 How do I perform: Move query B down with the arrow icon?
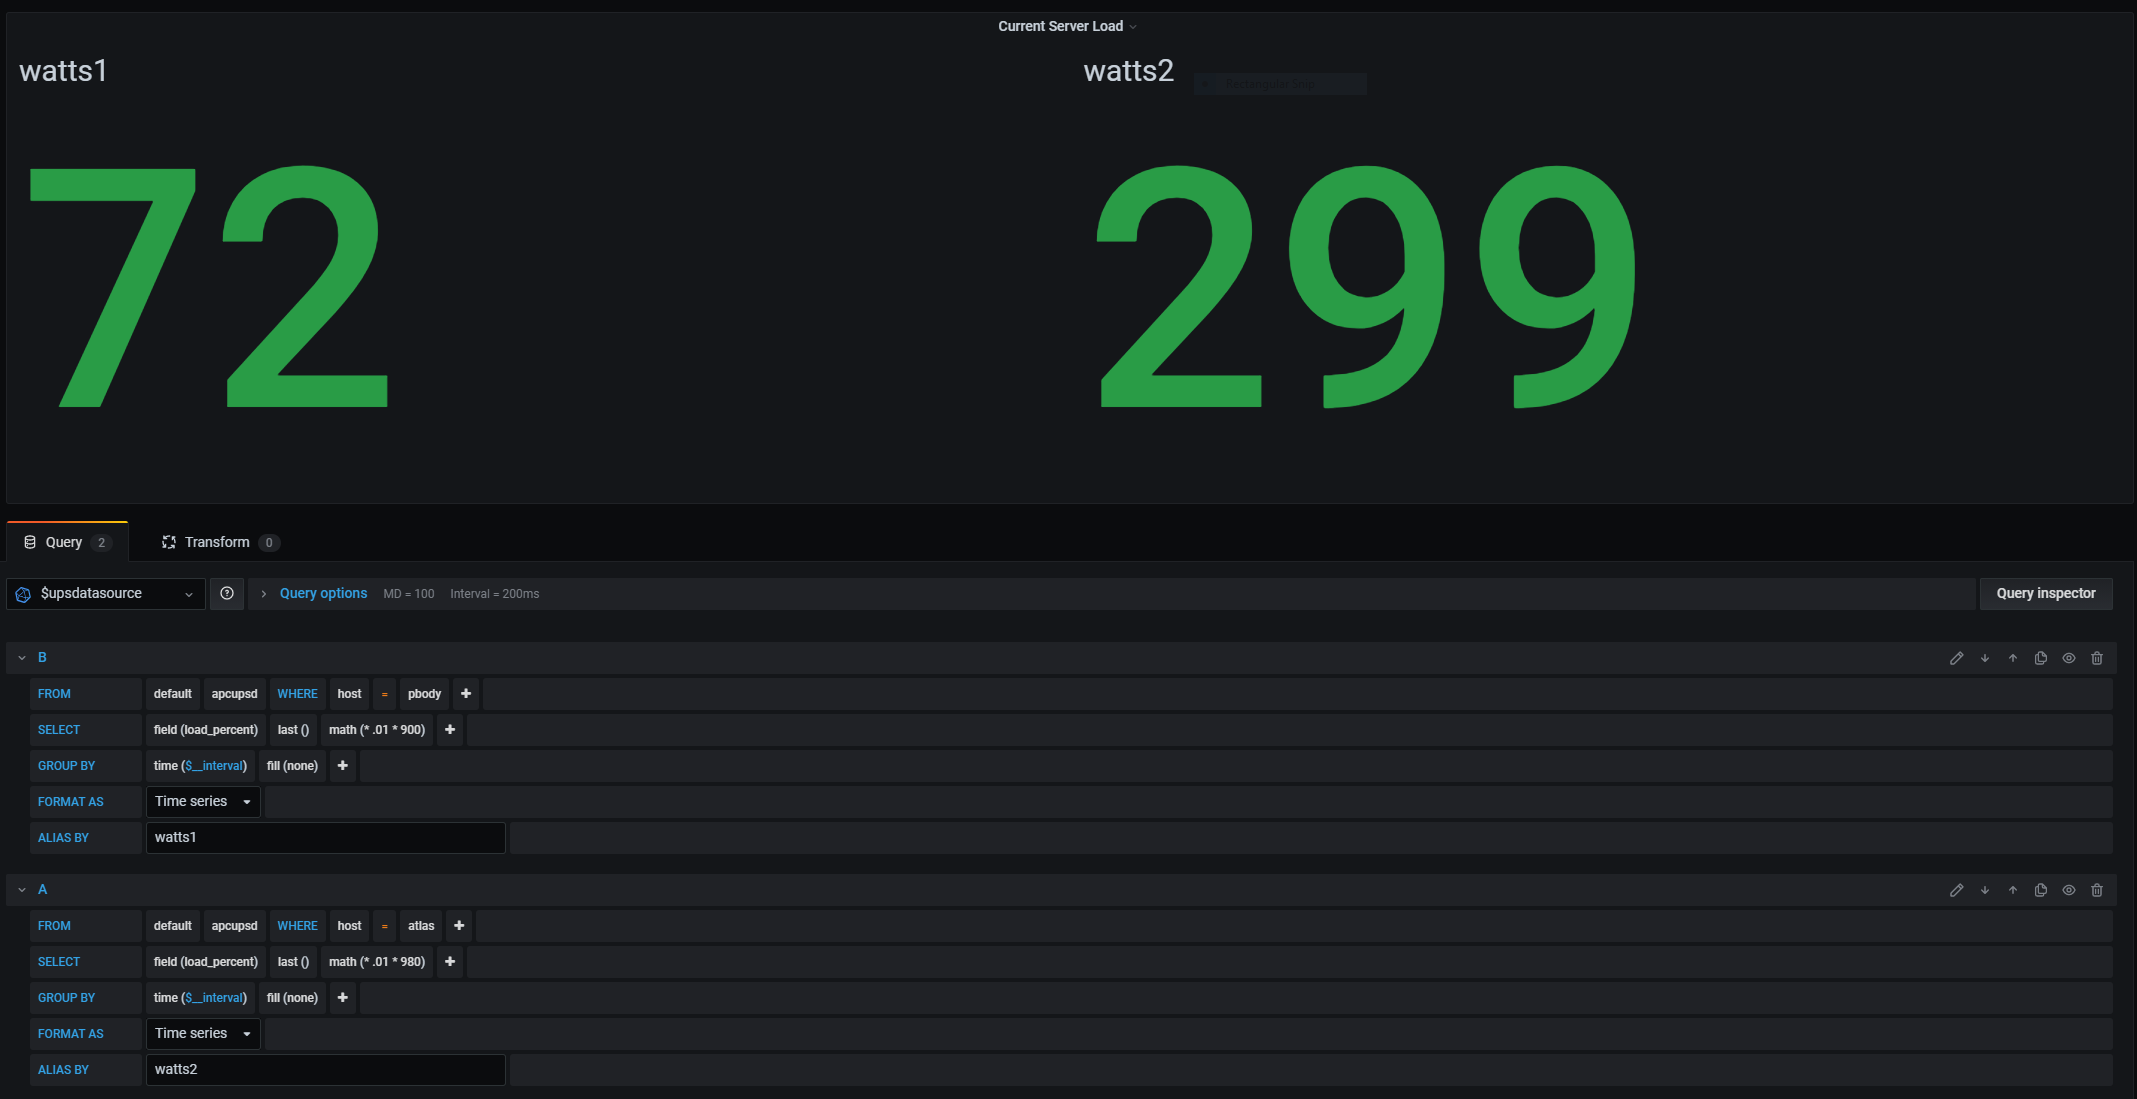coord(1985,658)
